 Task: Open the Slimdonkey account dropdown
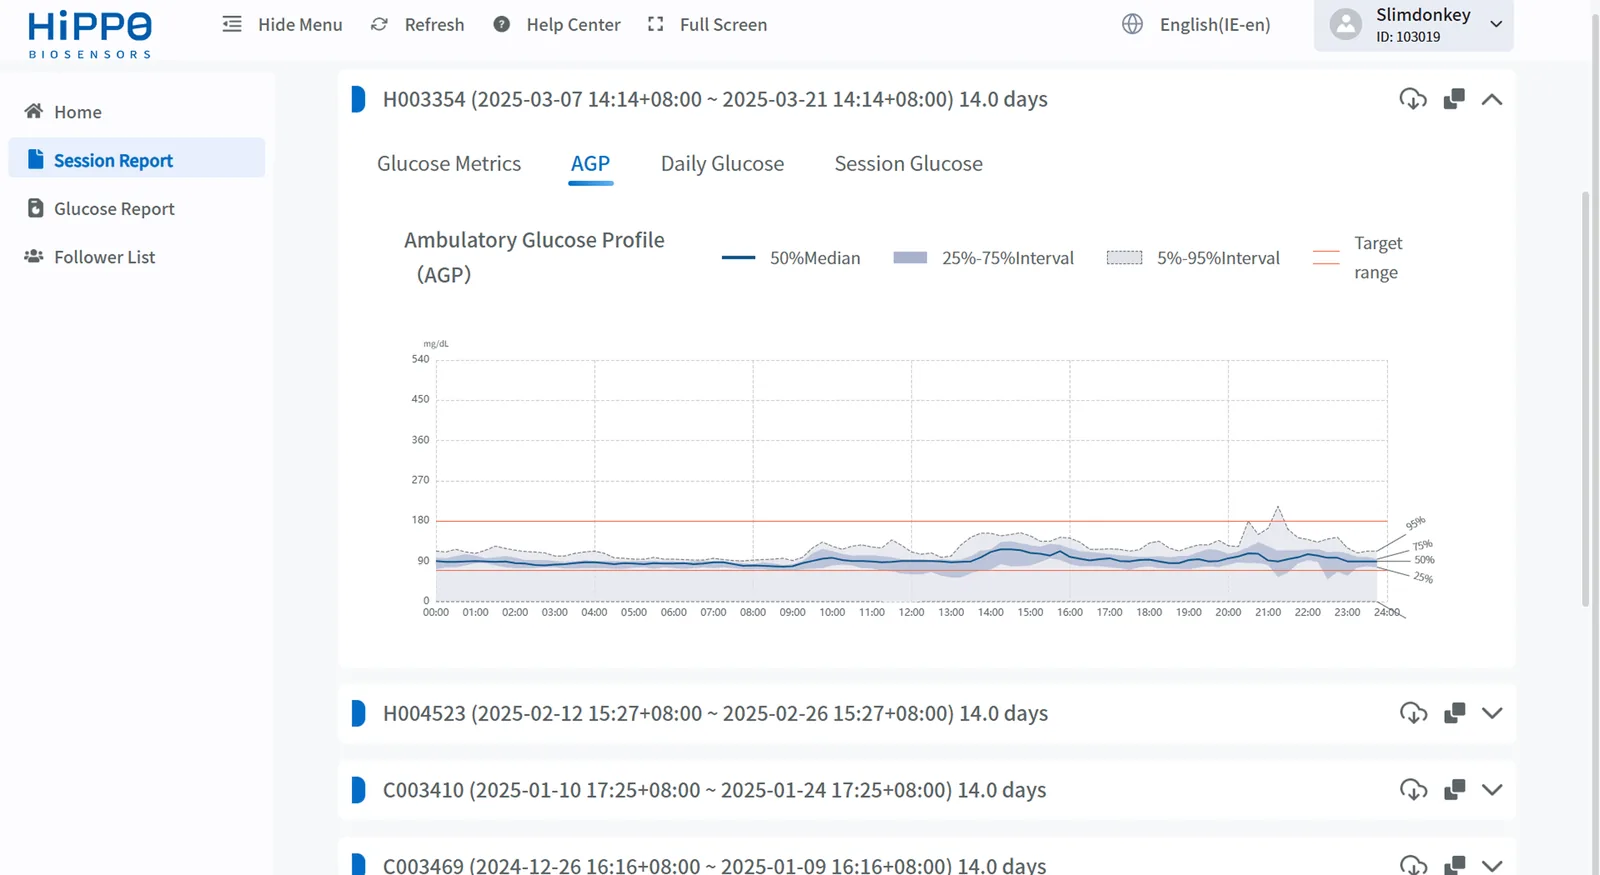coord(1496,24)
